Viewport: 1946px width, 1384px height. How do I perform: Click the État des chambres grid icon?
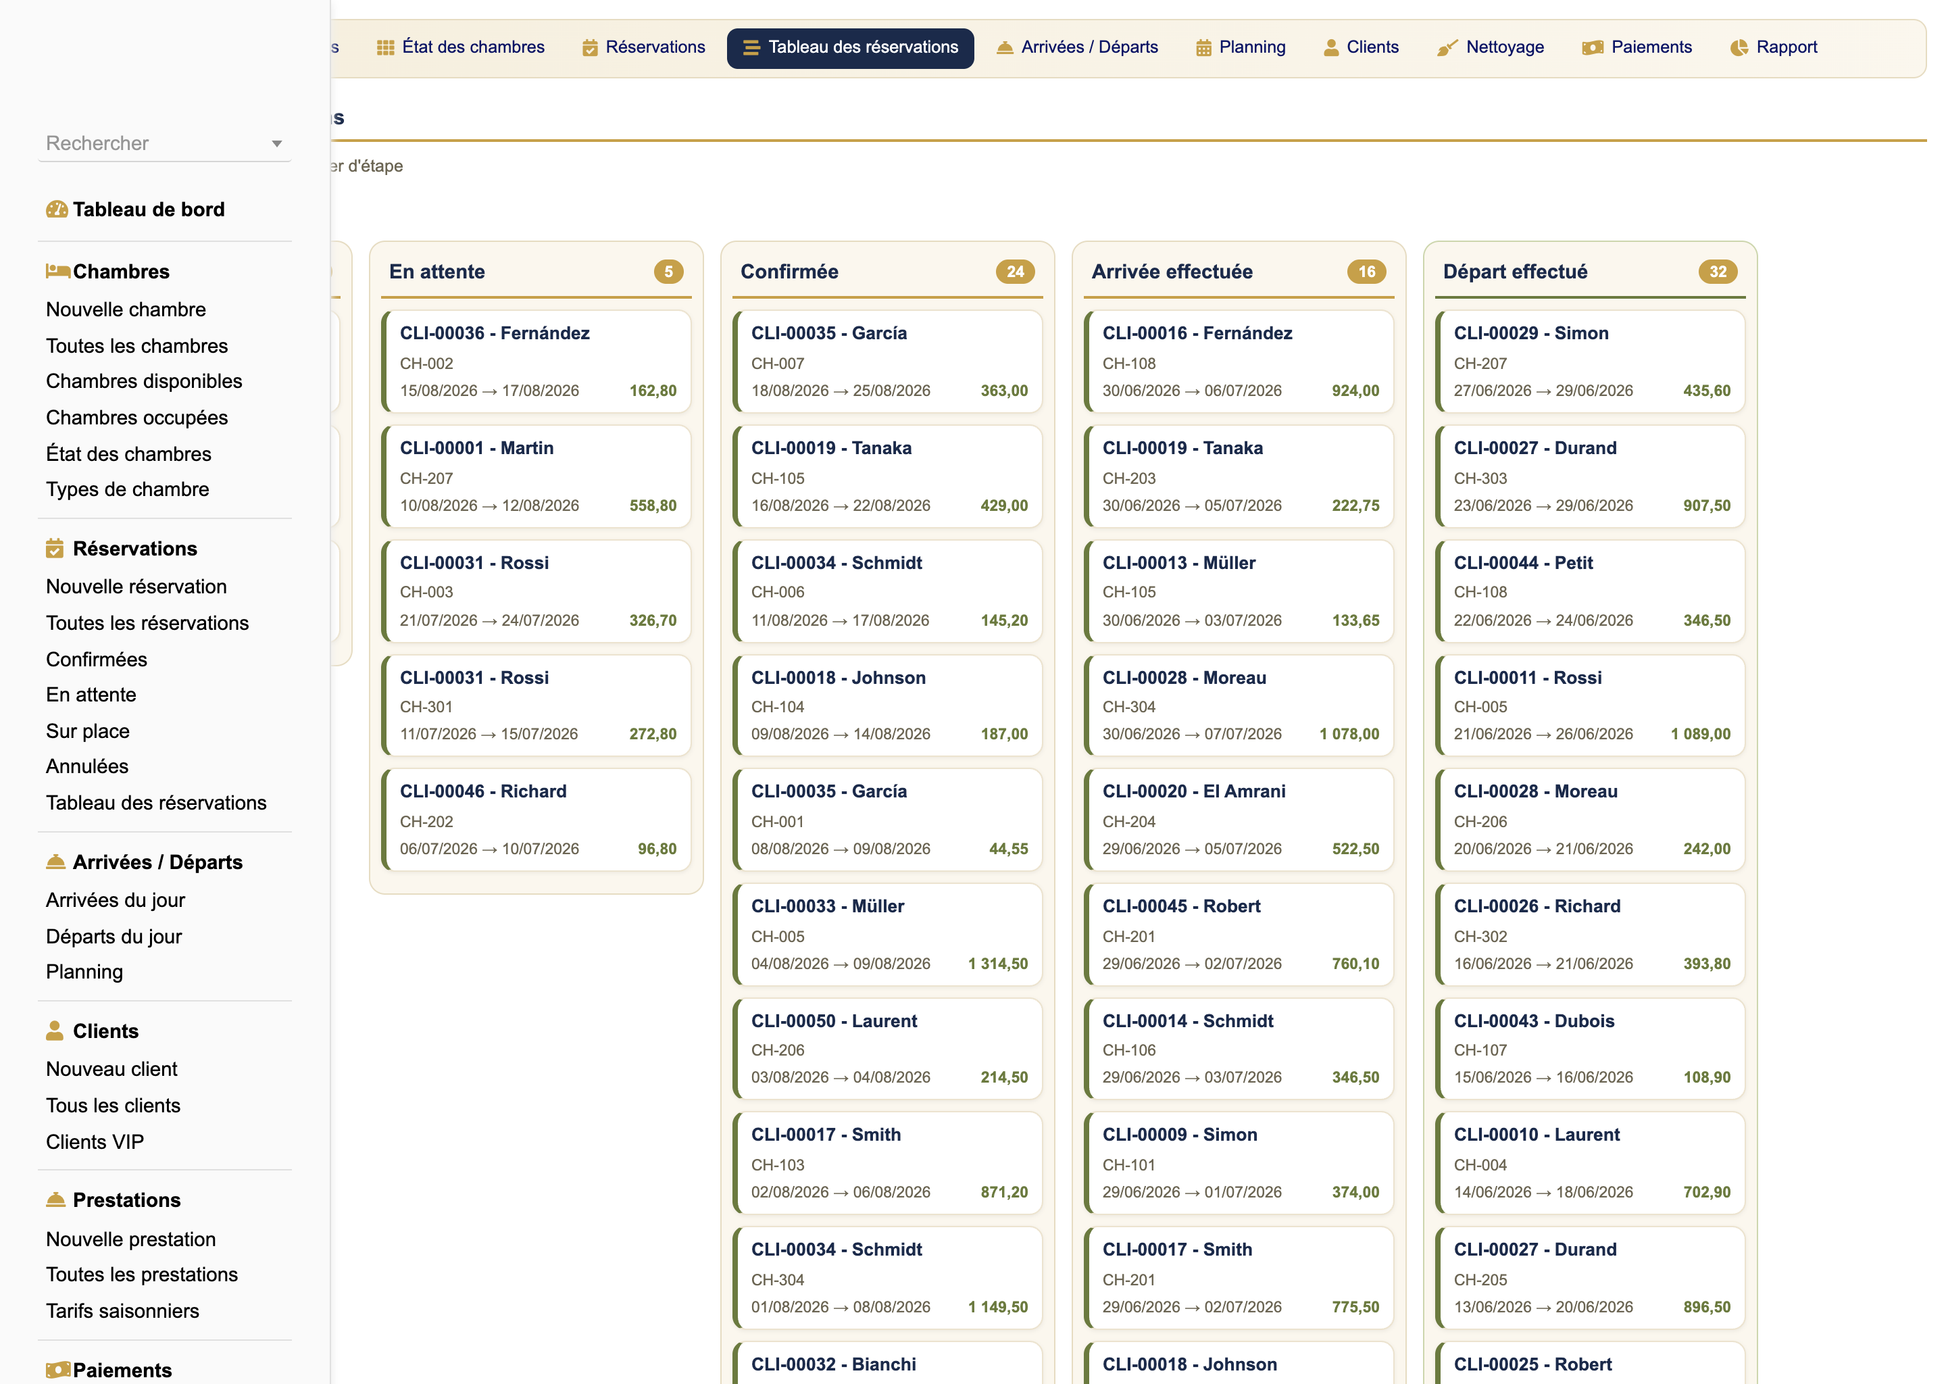tap(385, 47)
